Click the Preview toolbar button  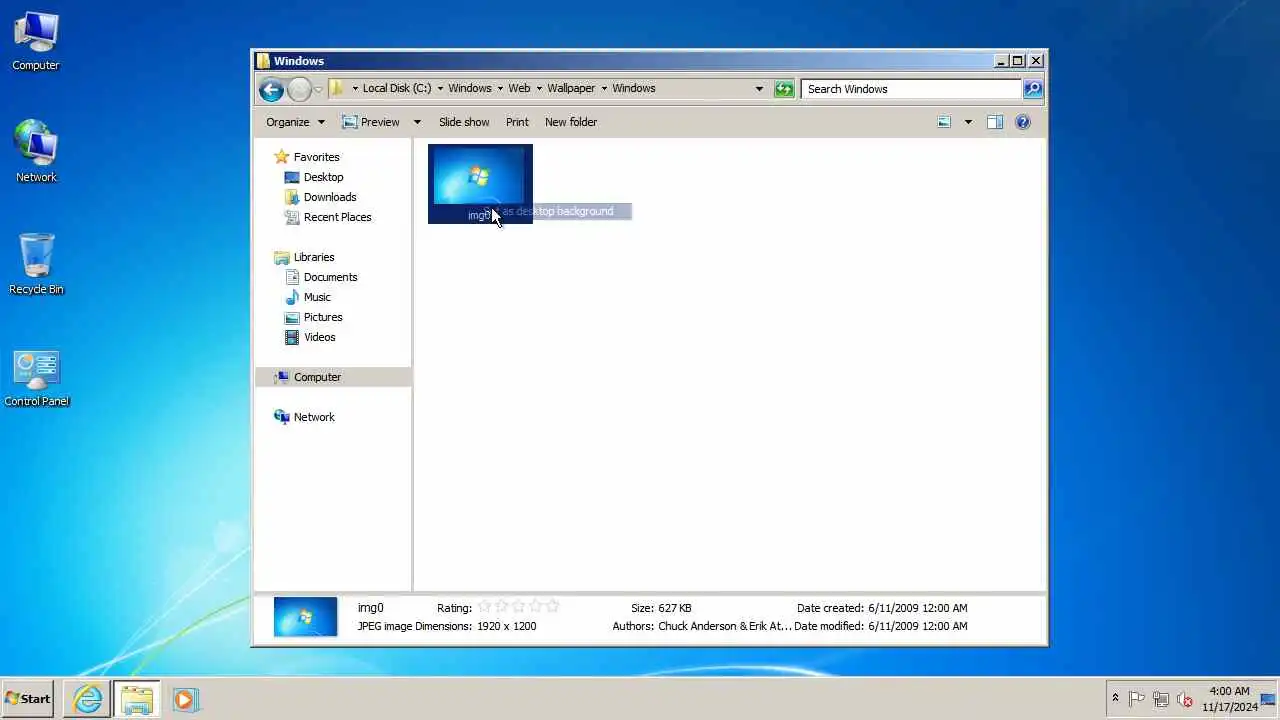371,122
